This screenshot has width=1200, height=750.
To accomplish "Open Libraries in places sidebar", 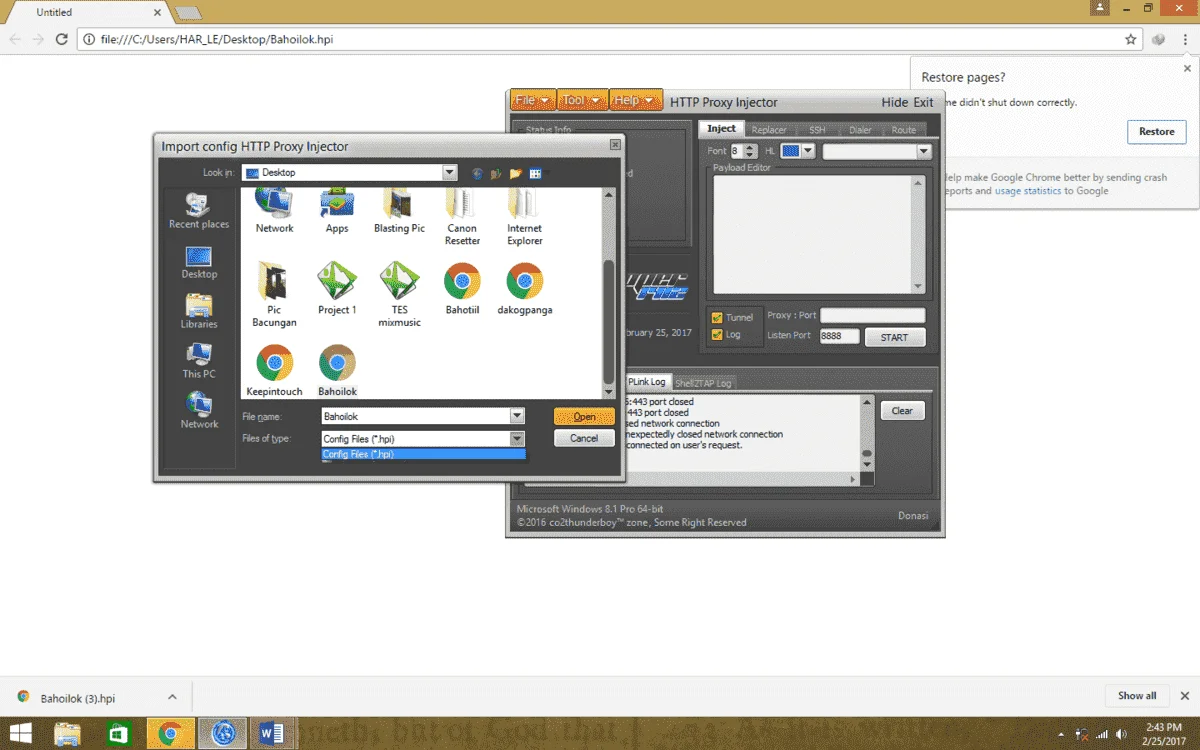I will [x=198, y=311].
